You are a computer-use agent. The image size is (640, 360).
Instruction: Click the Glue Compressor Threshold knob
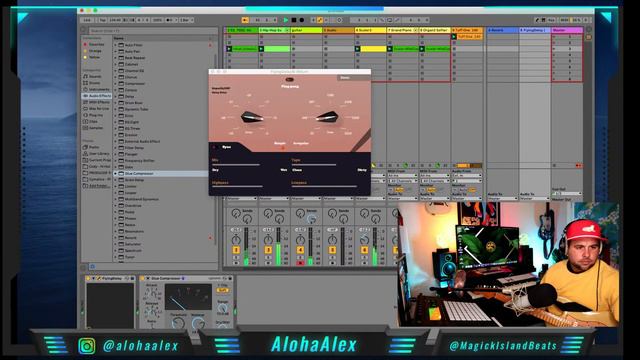(x=178, y=323)
